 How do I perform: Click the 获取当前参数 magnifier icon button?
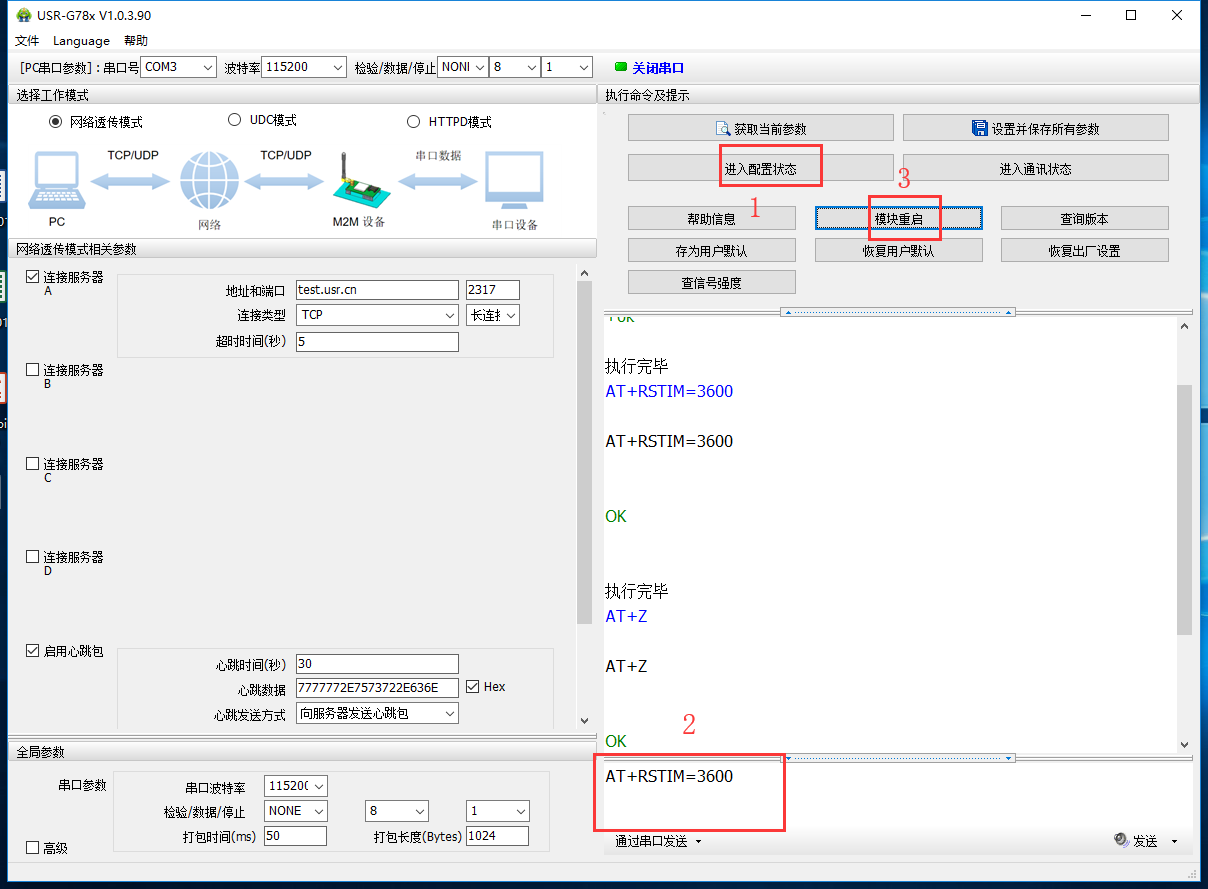coord(723,129)
